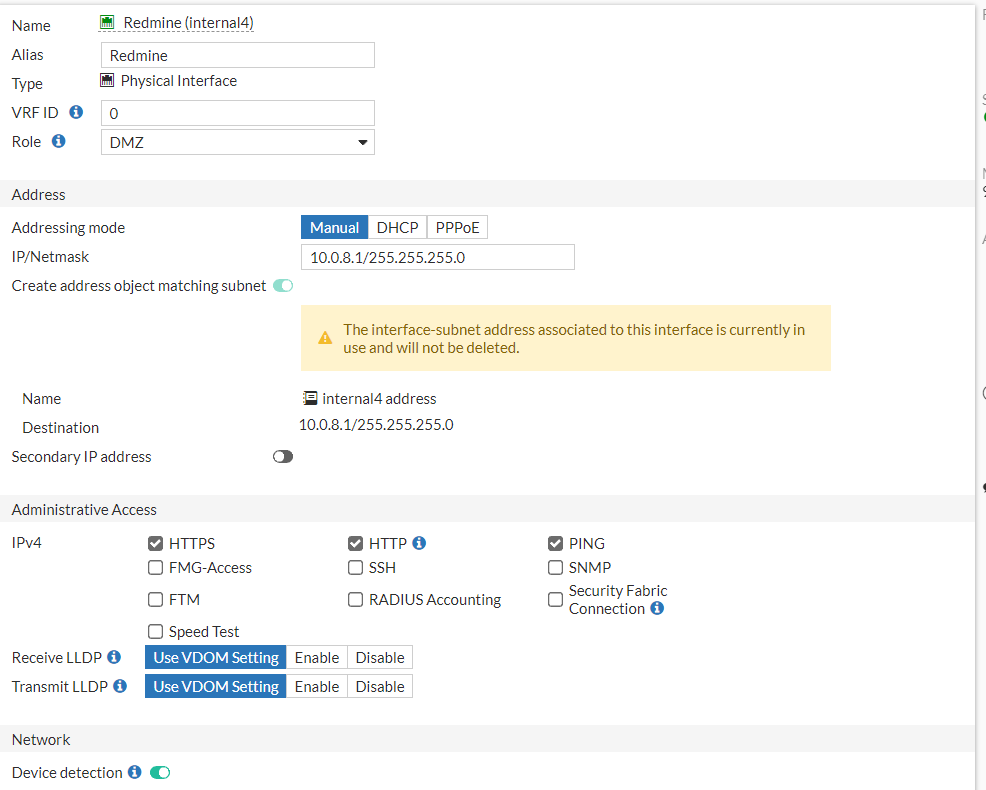
Task: Enable SSH administrative access
Action: pyautogui.click(x=355, y=568)
